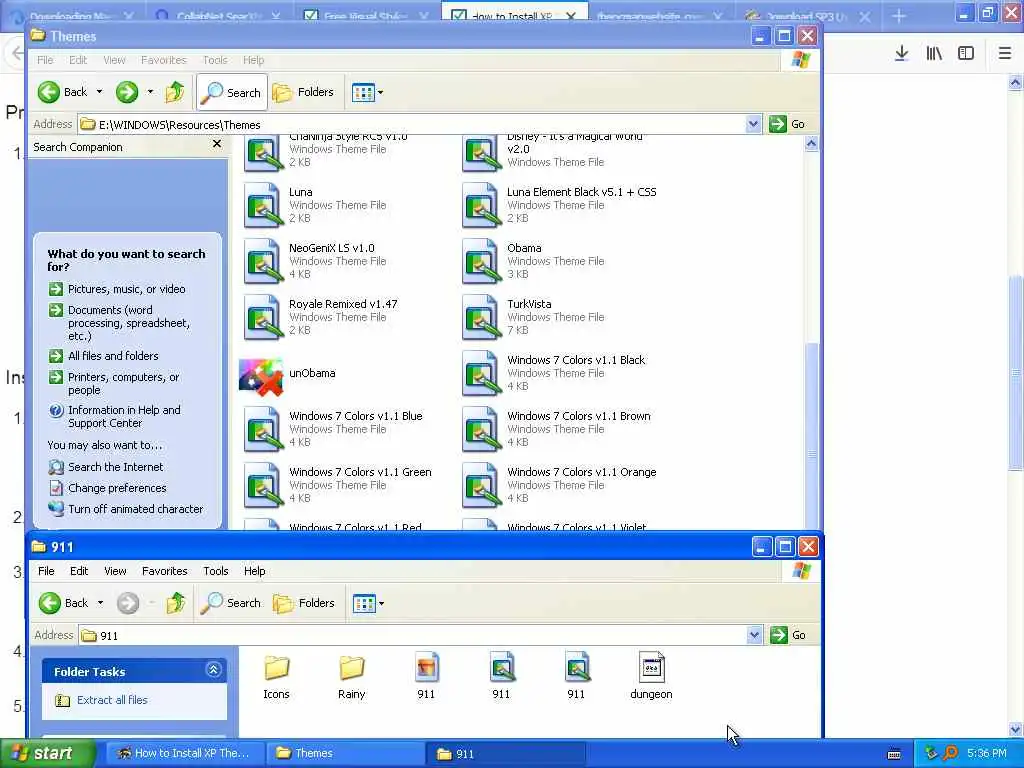Click Go button in 911 window

788,635
